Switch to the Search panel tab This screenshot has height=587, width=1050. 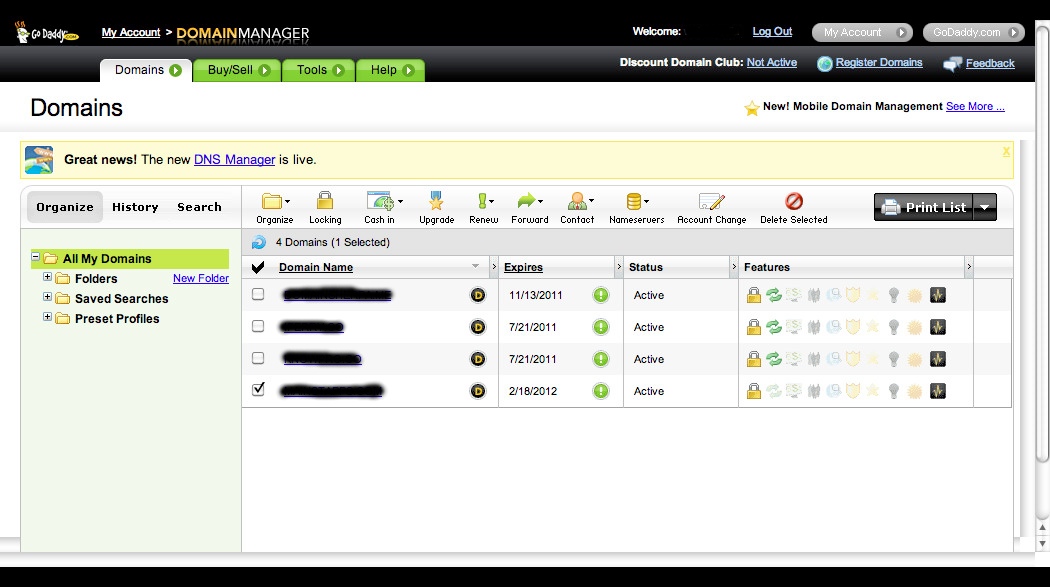tap(199, 207)
